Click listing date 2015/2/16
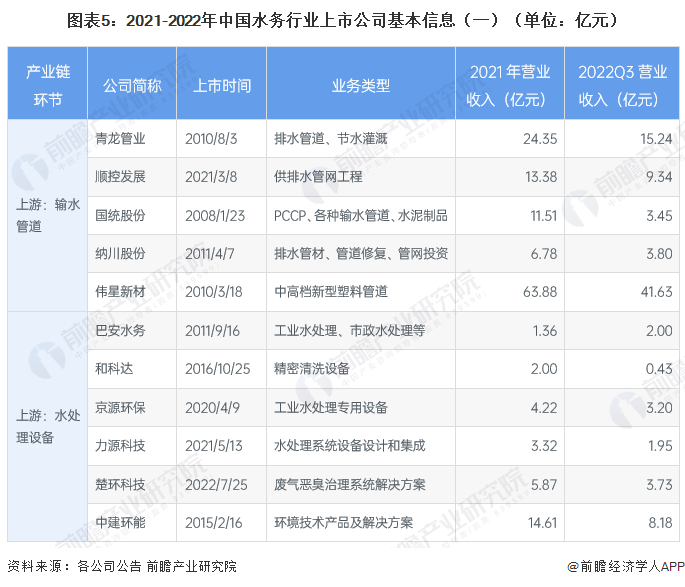The width and height of the screenshot is (685, 587). click(214, 522)
